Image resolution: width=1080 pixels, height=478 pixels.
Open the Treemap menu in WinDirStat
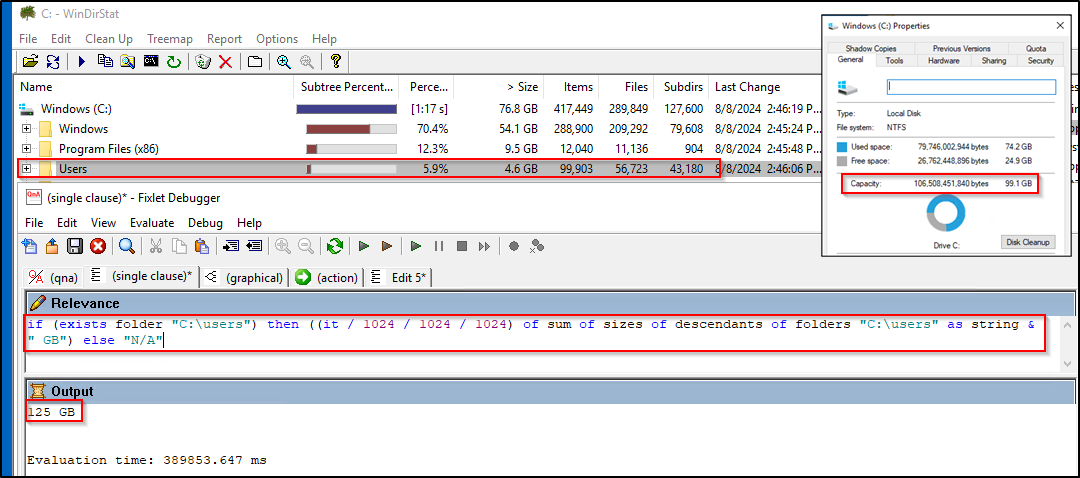tap(169, 39)
